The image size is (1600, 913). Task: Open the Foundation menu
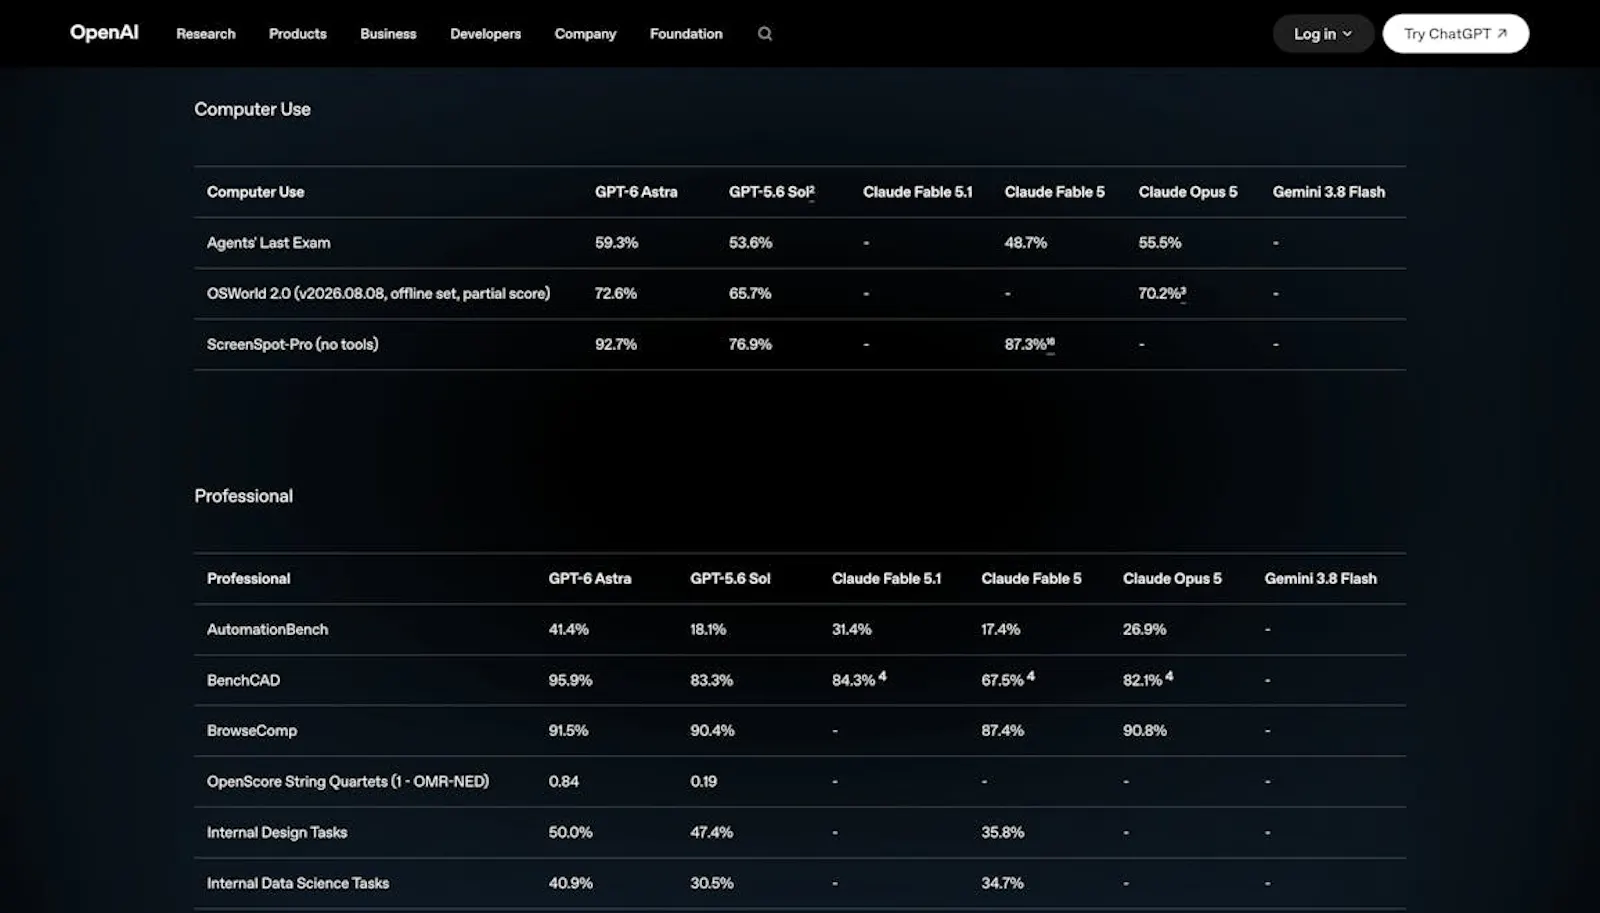click(686, 34)
